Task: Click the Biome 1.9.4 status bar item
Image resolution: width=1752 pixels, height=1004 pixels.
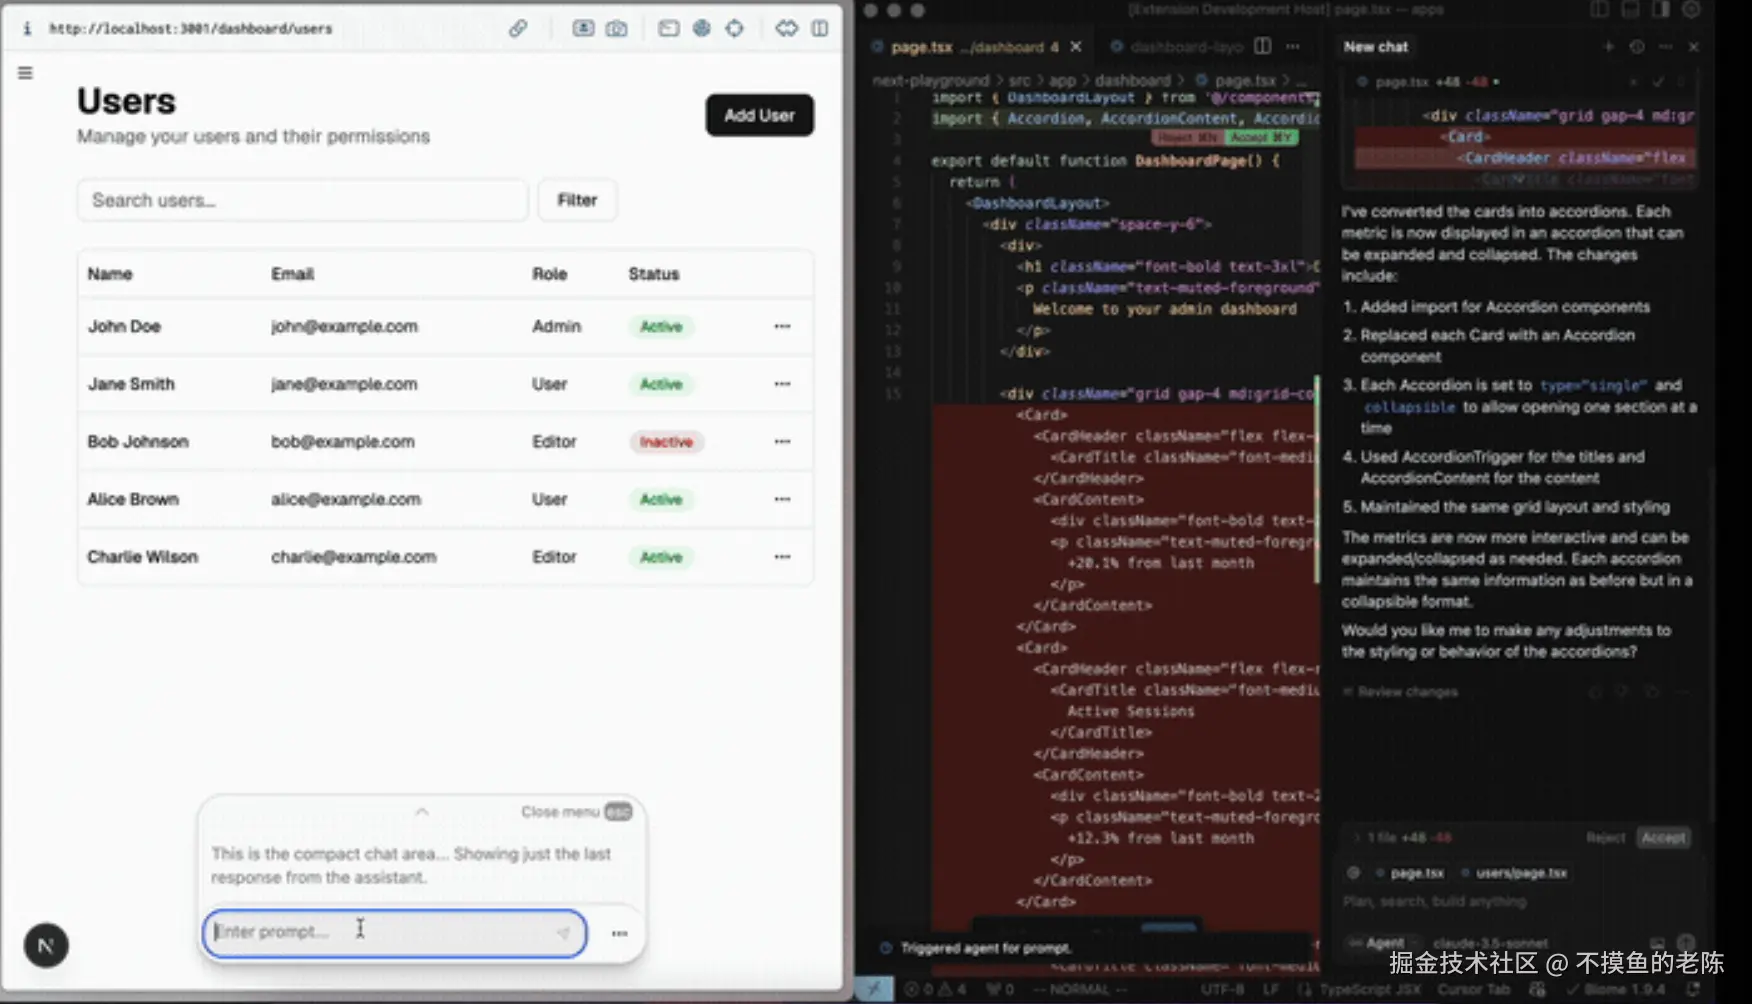Action: [1616, 989]
